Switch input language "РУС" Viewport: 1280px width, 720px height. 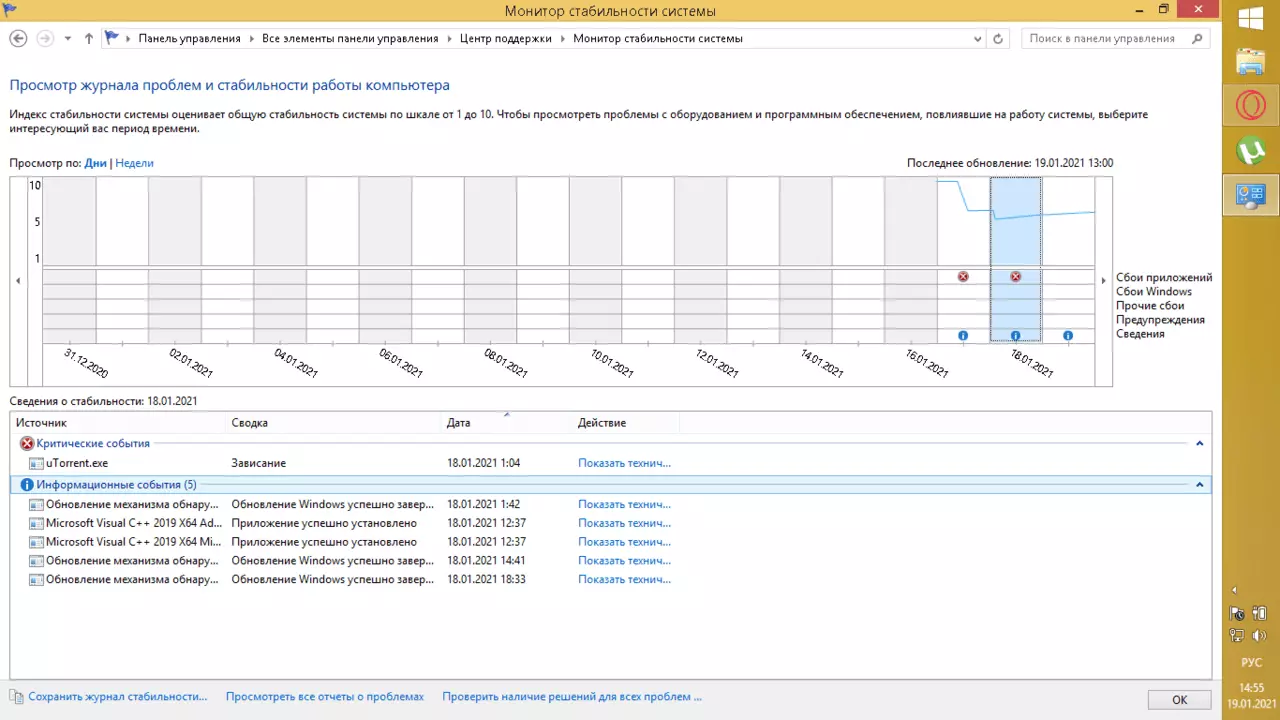click(1251, 662)
